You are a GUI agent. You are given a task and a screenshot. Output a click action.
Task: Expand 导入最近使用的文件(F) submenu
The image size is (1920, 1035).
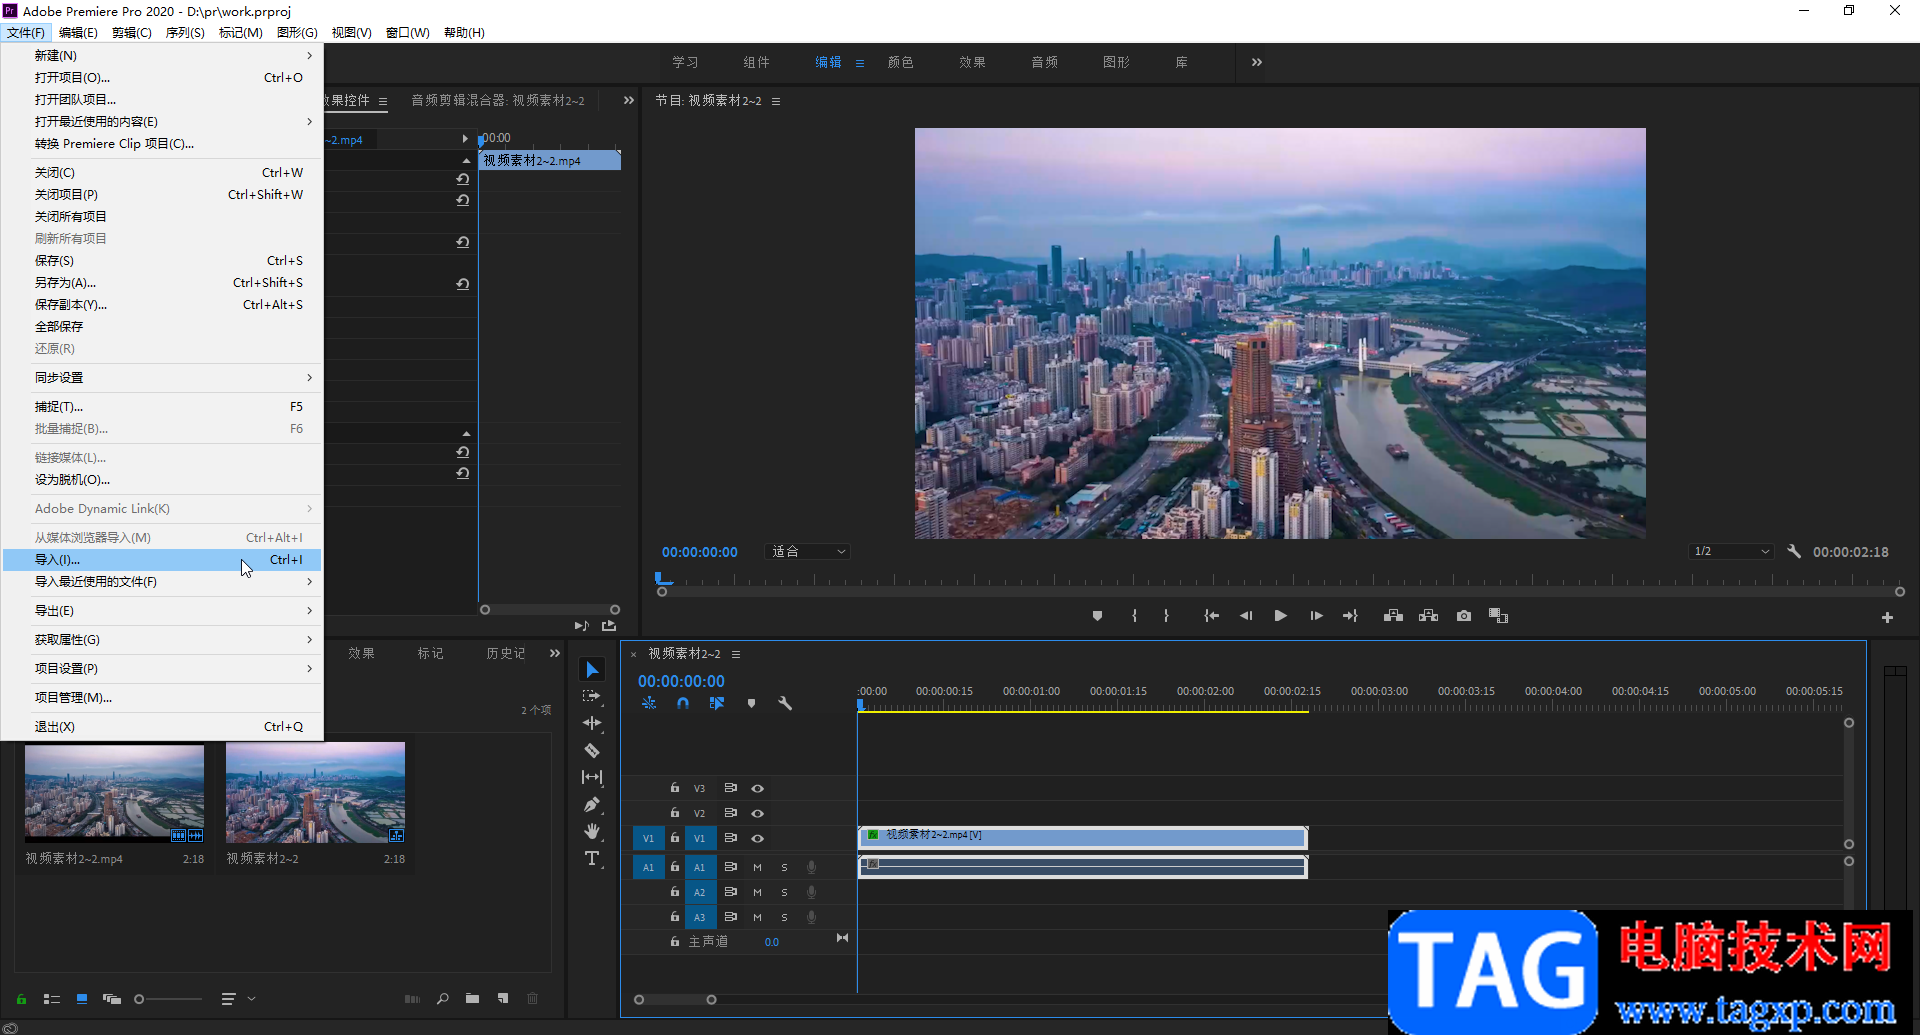pyautogui.click(x=161, y=581)
